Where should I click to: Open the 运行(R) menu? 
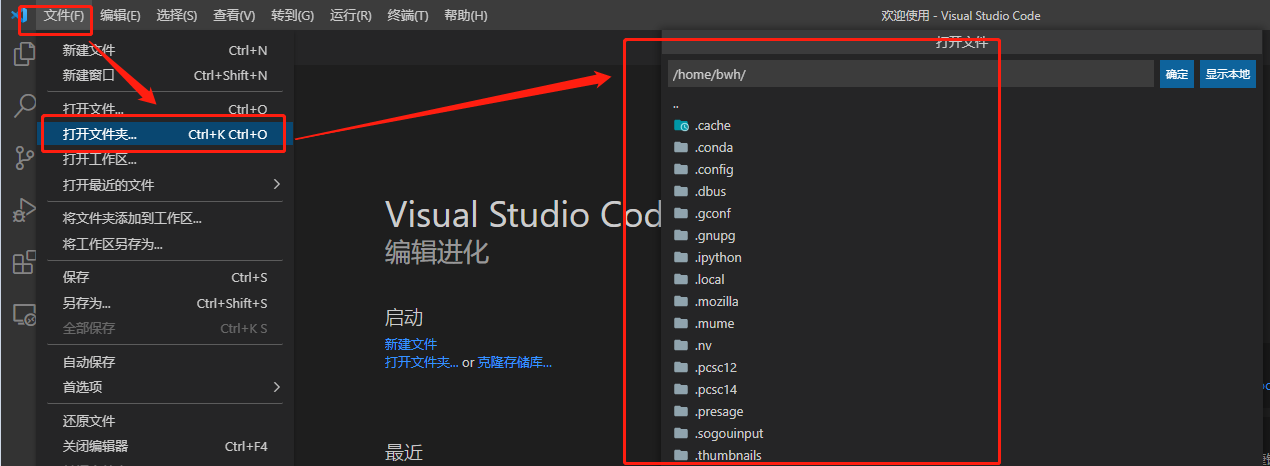350,15
